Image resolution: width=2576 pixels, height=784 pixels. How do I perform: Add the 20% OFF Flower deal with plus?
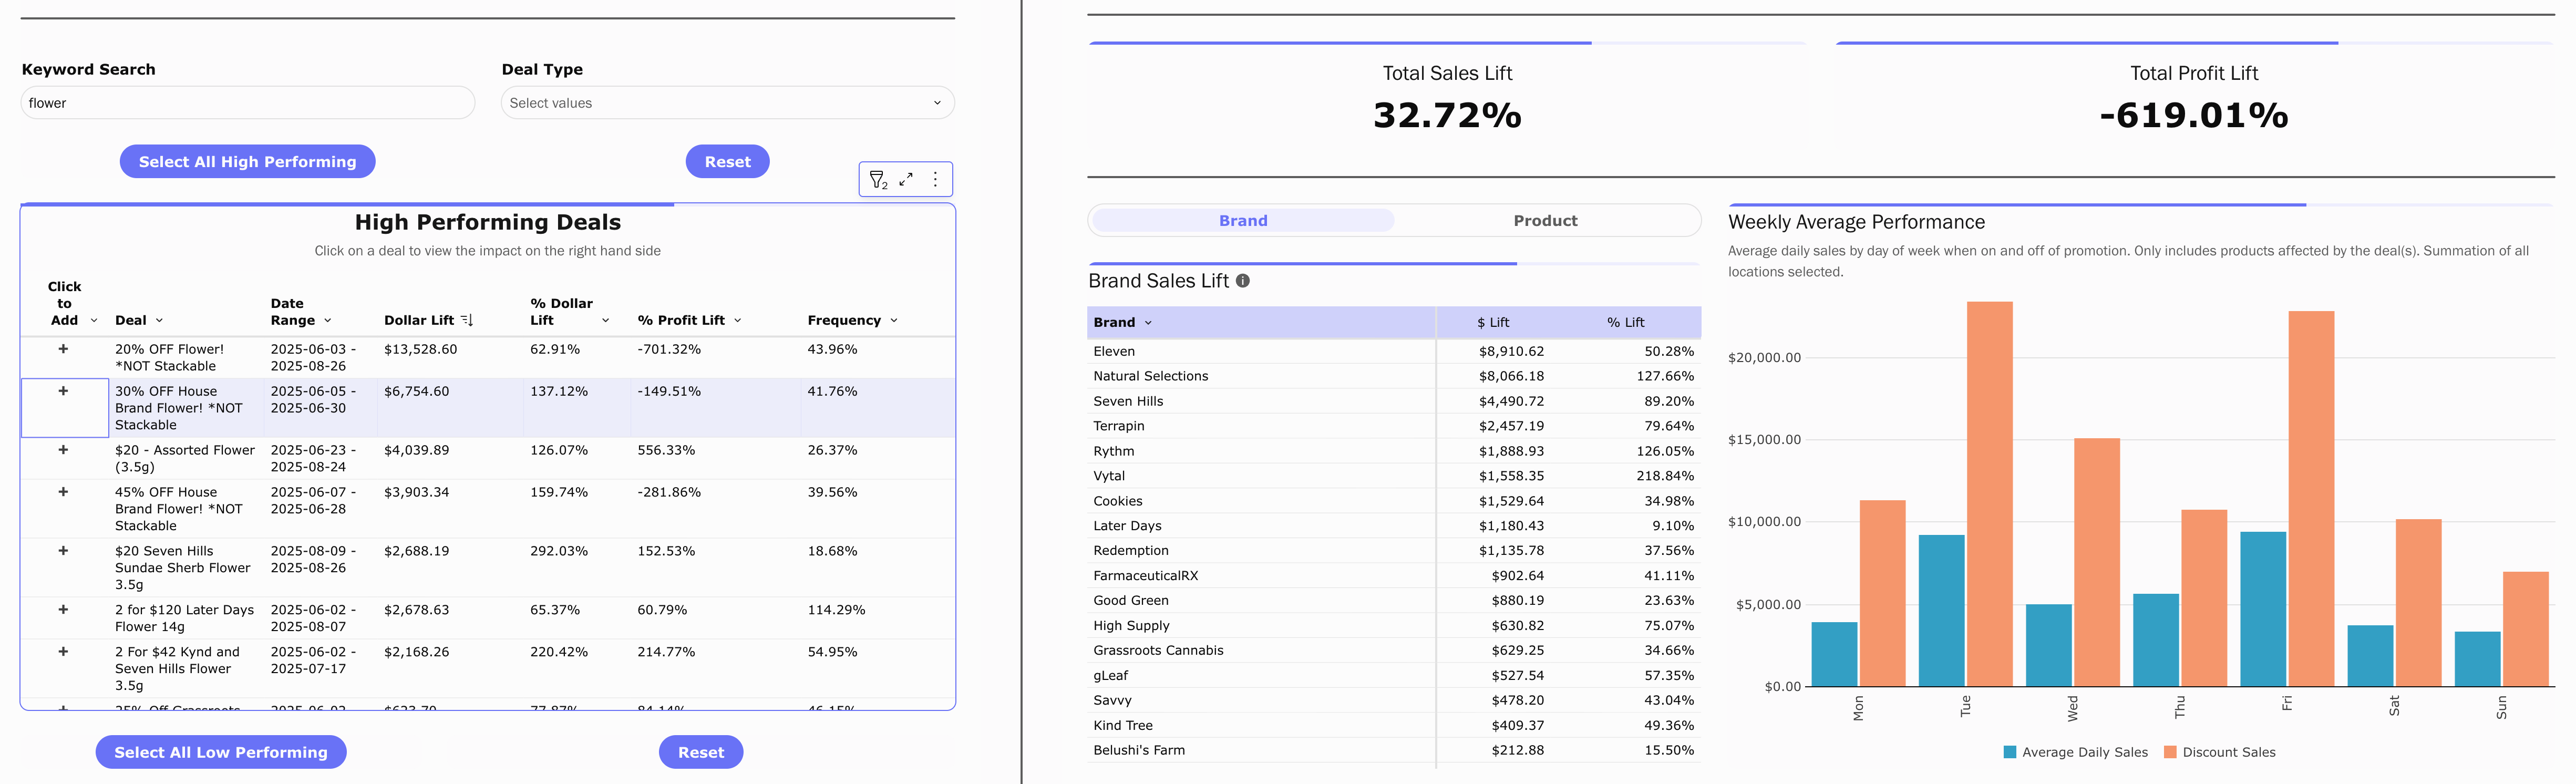[x=63, y=349]
